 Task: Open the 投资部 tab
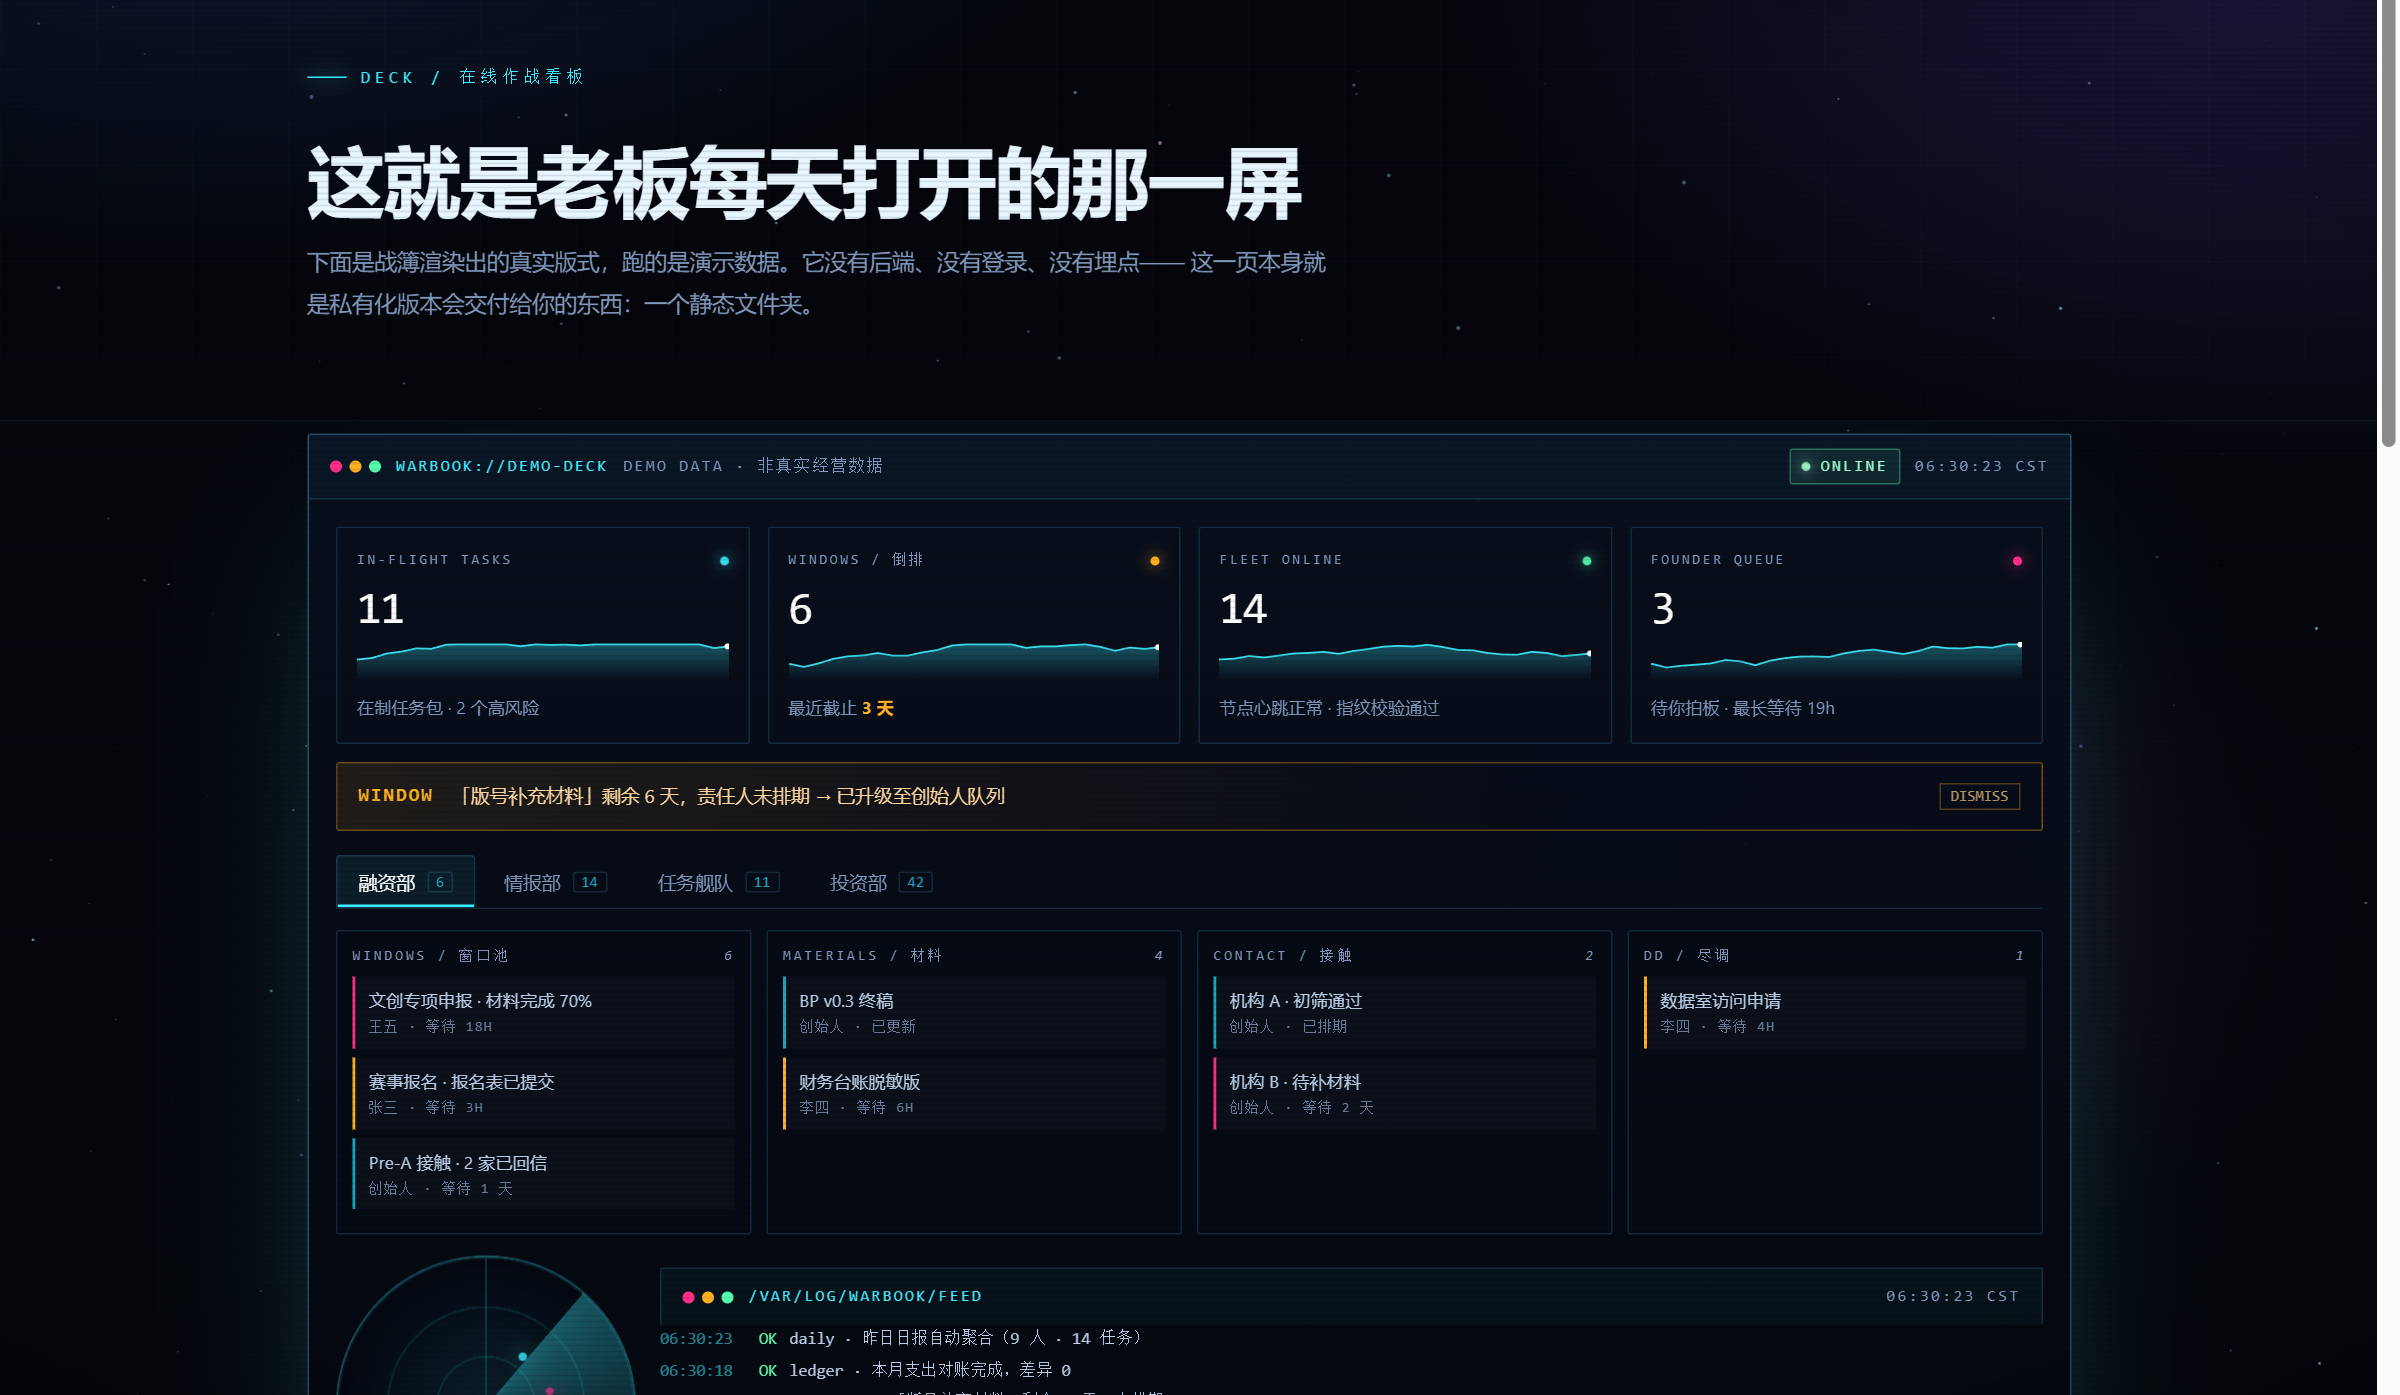point(881,882)
